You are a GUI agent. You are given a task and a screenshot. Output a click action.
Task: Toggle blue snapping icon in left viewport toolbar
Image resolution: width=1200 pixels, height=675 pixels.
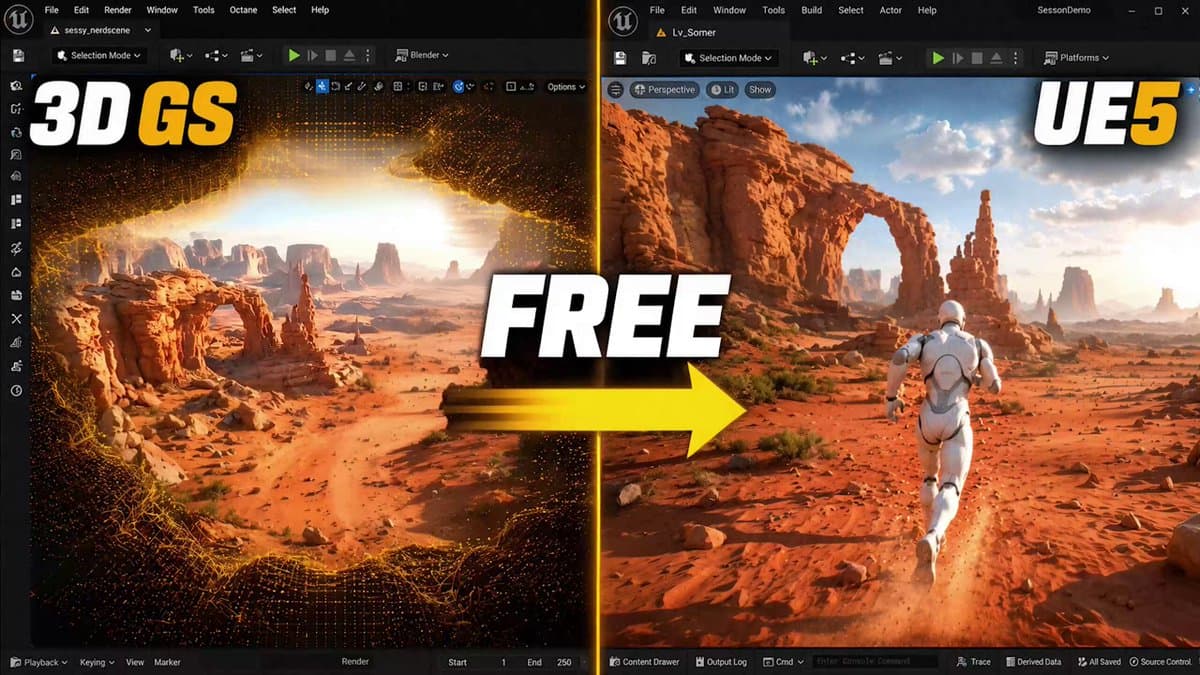coord(459,87)
